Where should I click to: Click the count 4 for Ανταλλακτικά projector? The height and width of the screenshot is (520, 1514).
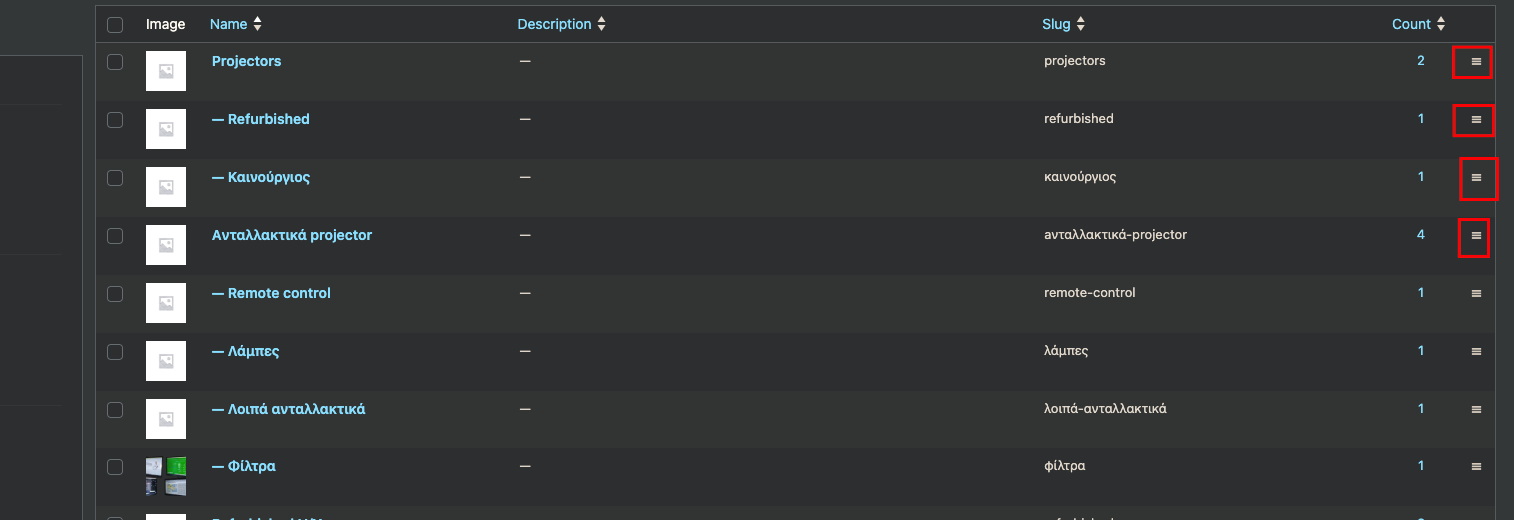click(1421, 235)
